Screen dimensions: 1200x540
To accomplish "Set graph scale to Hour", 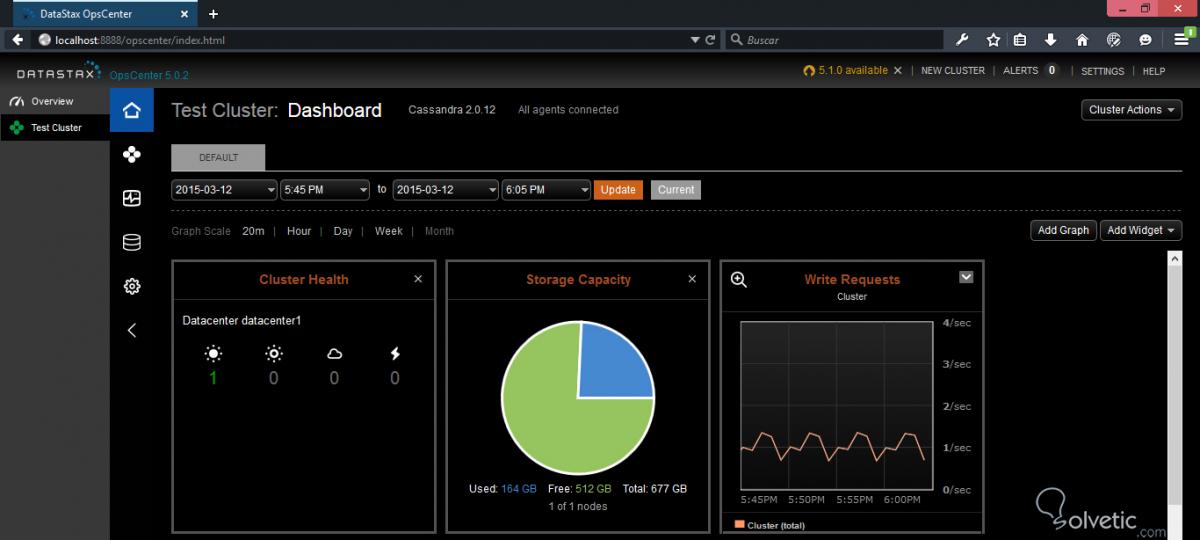I will tap(299, 231).
